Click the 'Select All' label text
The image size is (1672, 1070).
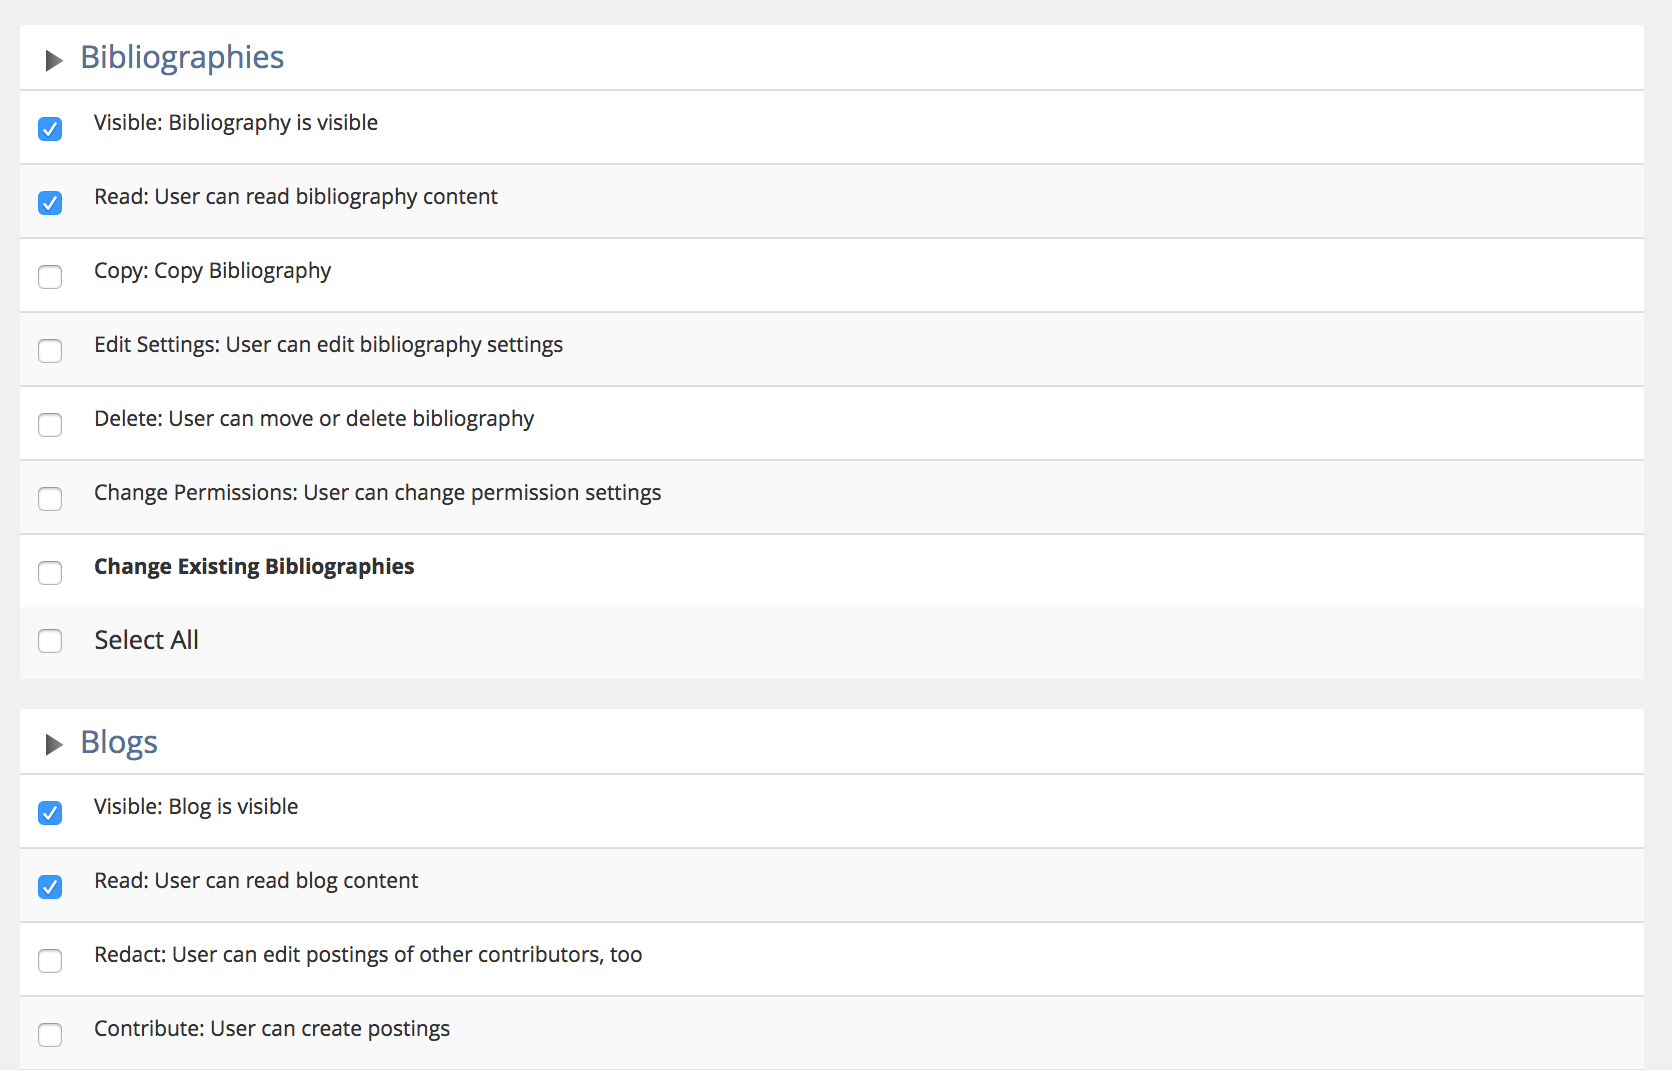[x=146, y=640]
